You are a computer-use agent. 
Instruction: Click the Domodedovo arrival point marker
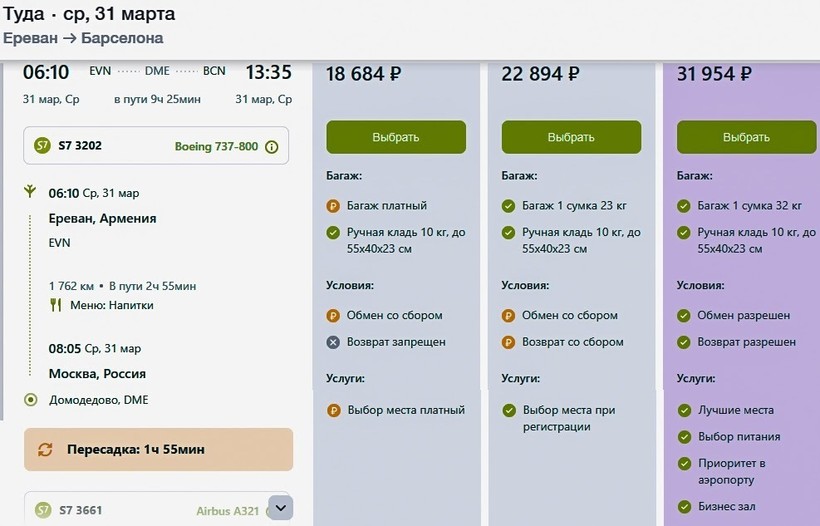coord(31,400)
